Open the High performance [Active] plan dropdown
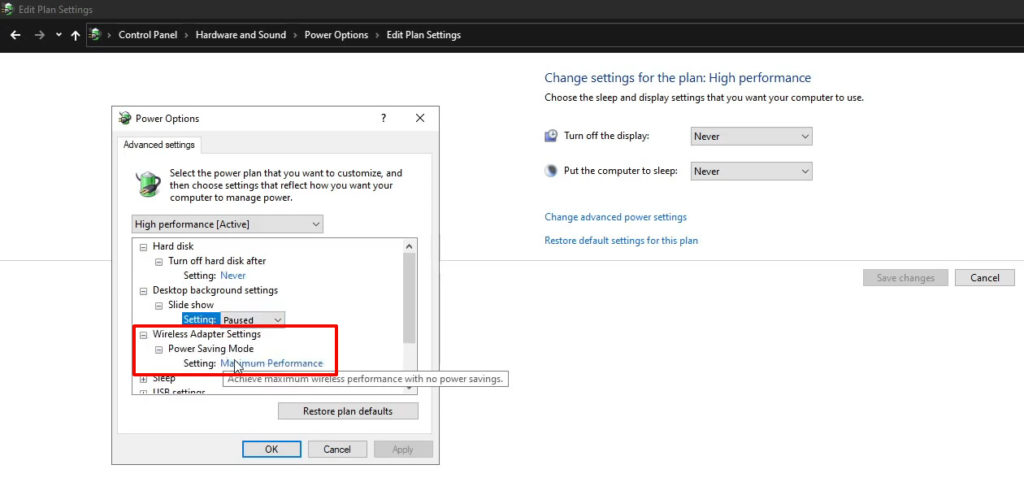Image resolution: width=1024 pixels, height=478 pixels. click(227, 225)
